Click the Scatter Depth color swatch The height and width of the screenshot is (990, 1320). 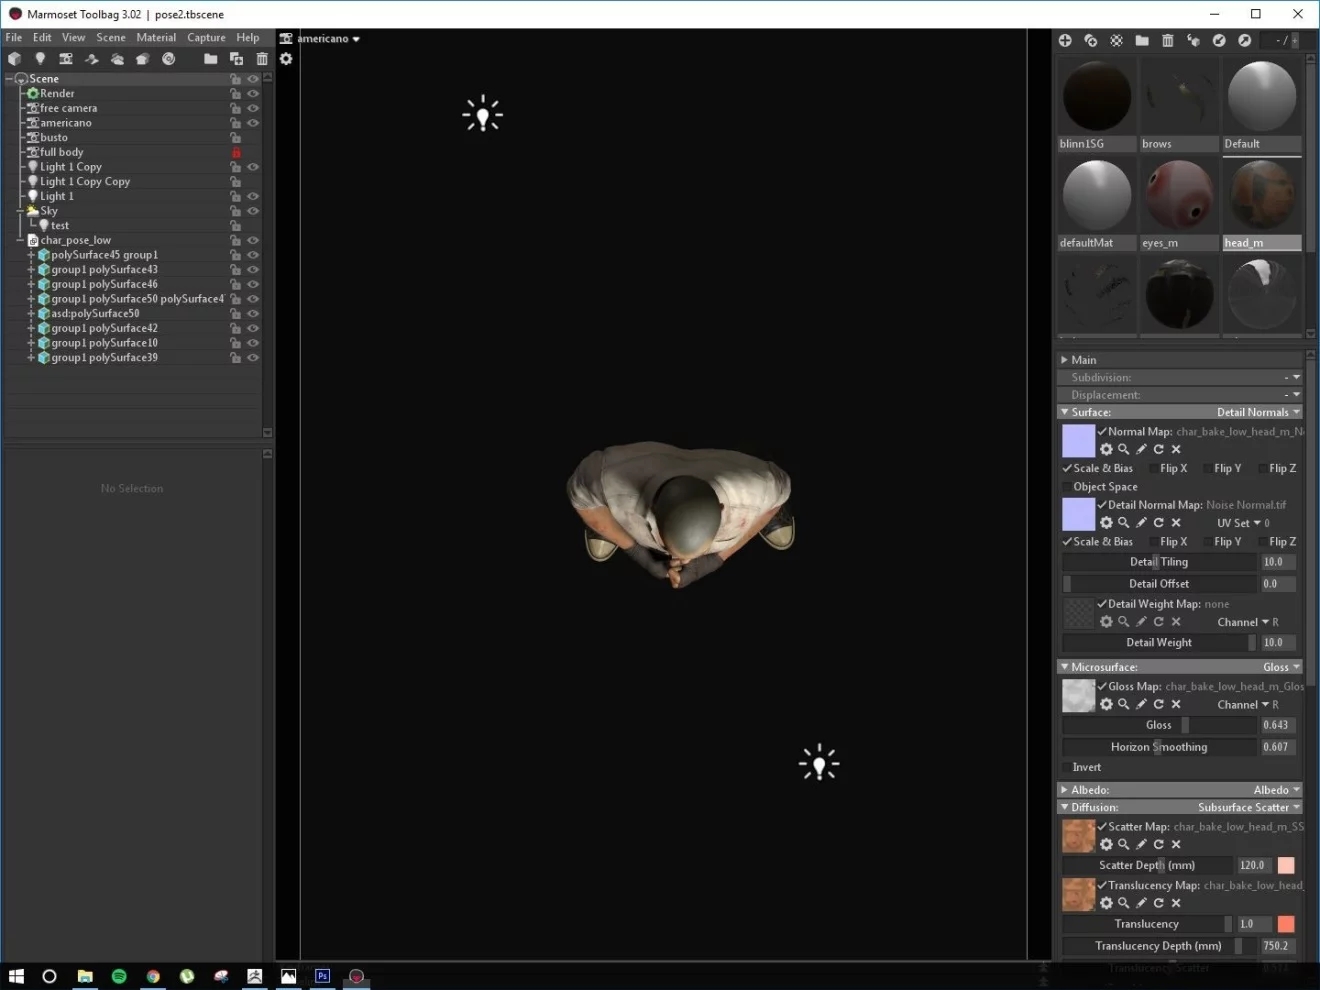pyautogui.click(x=1286, y=866)
